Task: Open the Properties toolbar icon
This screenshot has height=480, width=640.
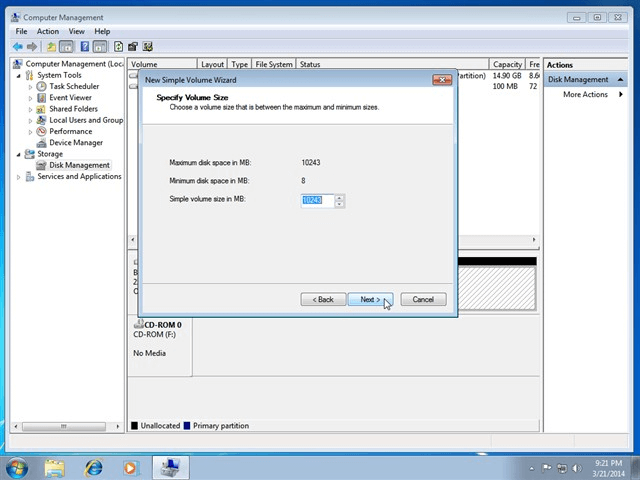Action: tap(133, 47)
